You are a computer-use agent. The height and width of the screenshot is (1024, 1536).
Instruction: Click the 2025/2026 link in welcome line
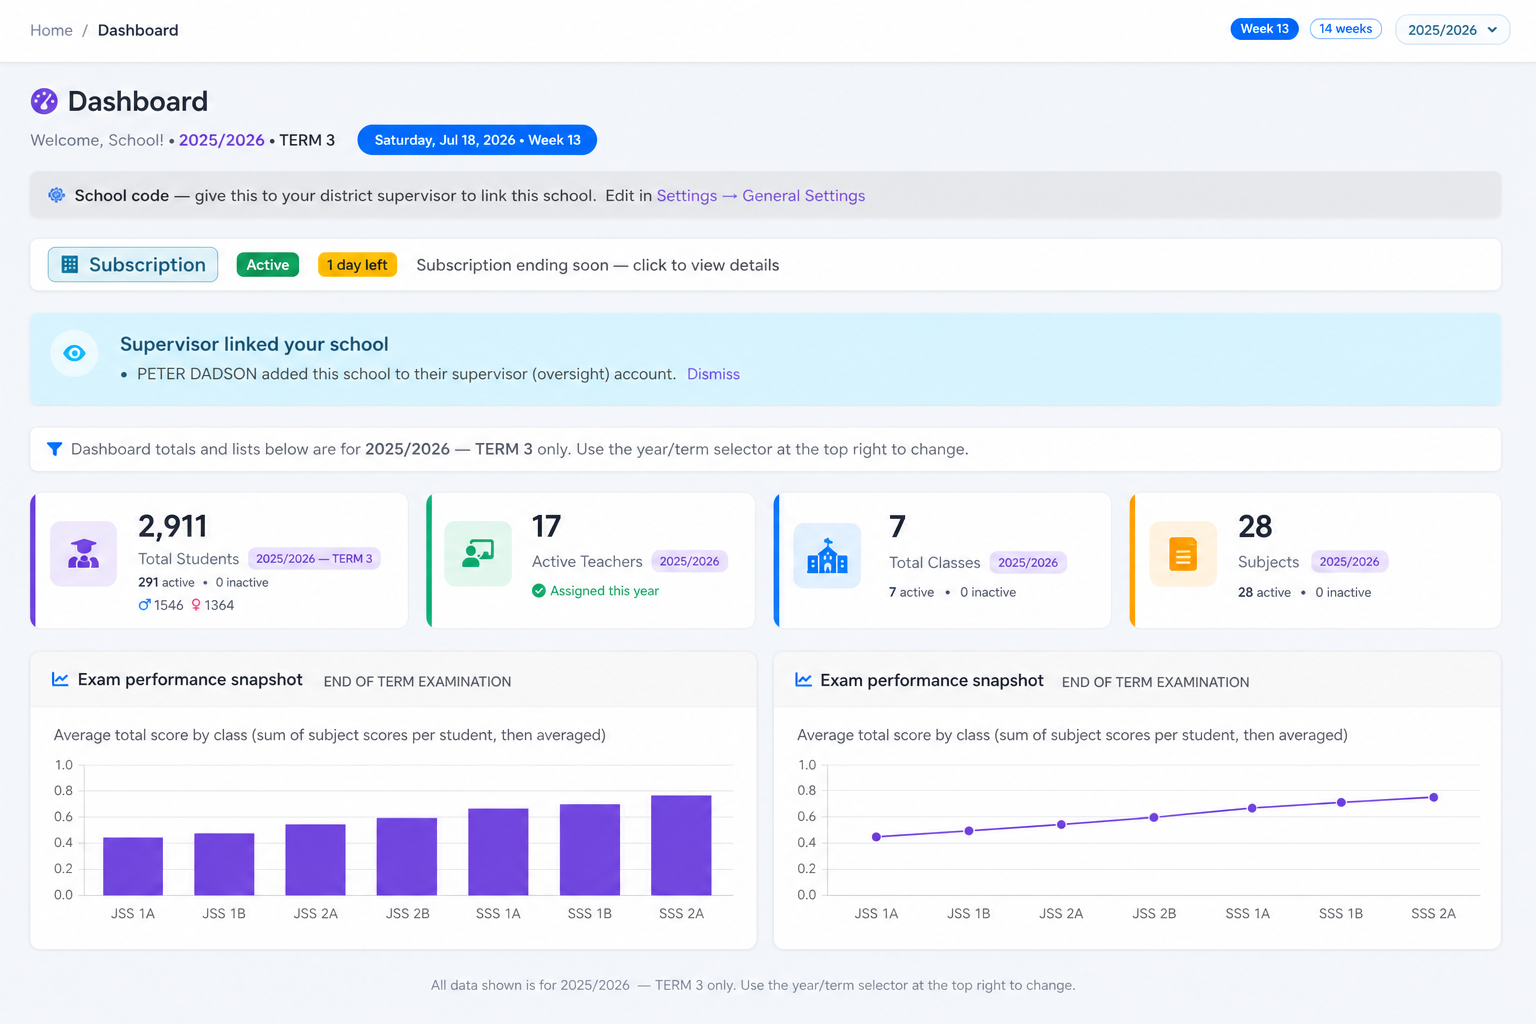(222, 140)
